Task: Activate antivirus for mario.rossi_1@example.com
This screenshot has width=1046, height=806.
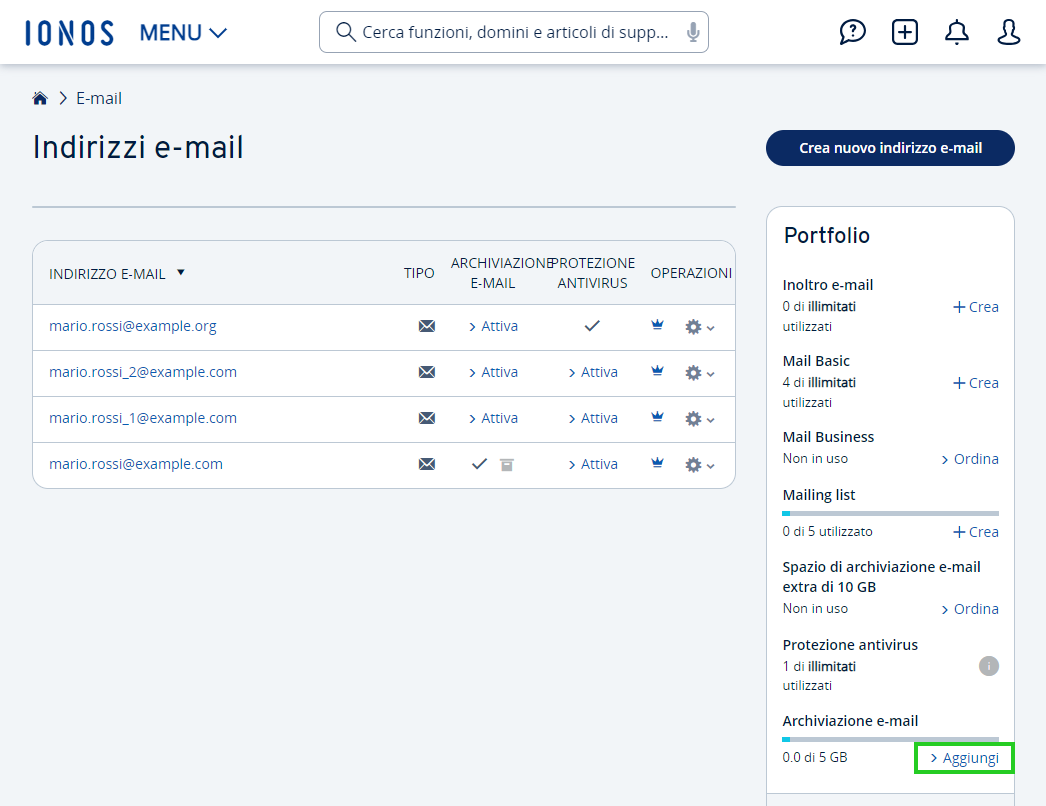Action: (x=593, y=418)
